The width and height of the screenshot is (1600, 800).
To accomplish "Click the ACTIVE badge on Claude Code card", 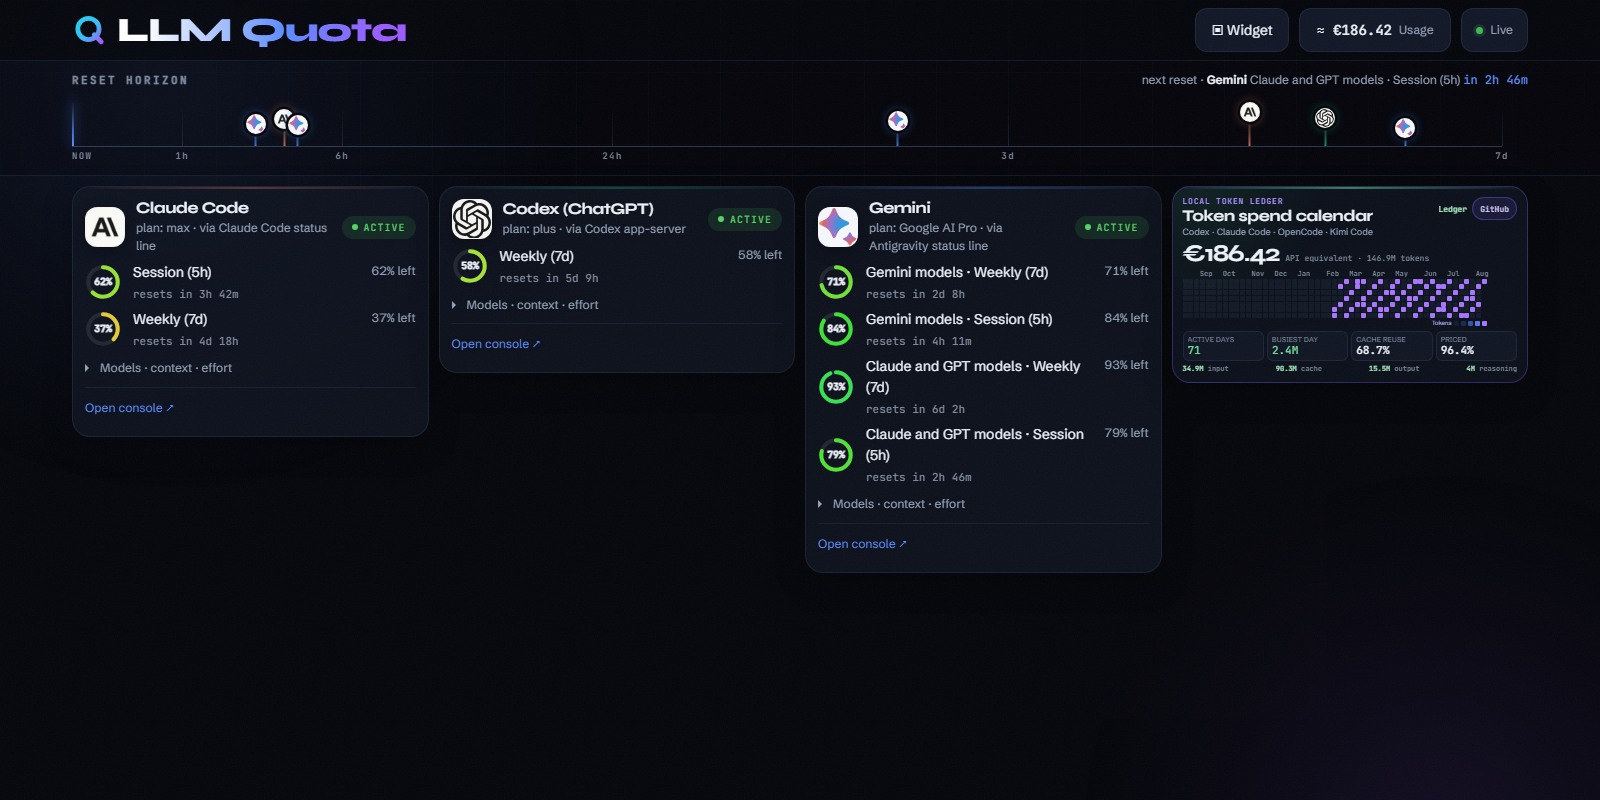I will click(x=379, y=228).
